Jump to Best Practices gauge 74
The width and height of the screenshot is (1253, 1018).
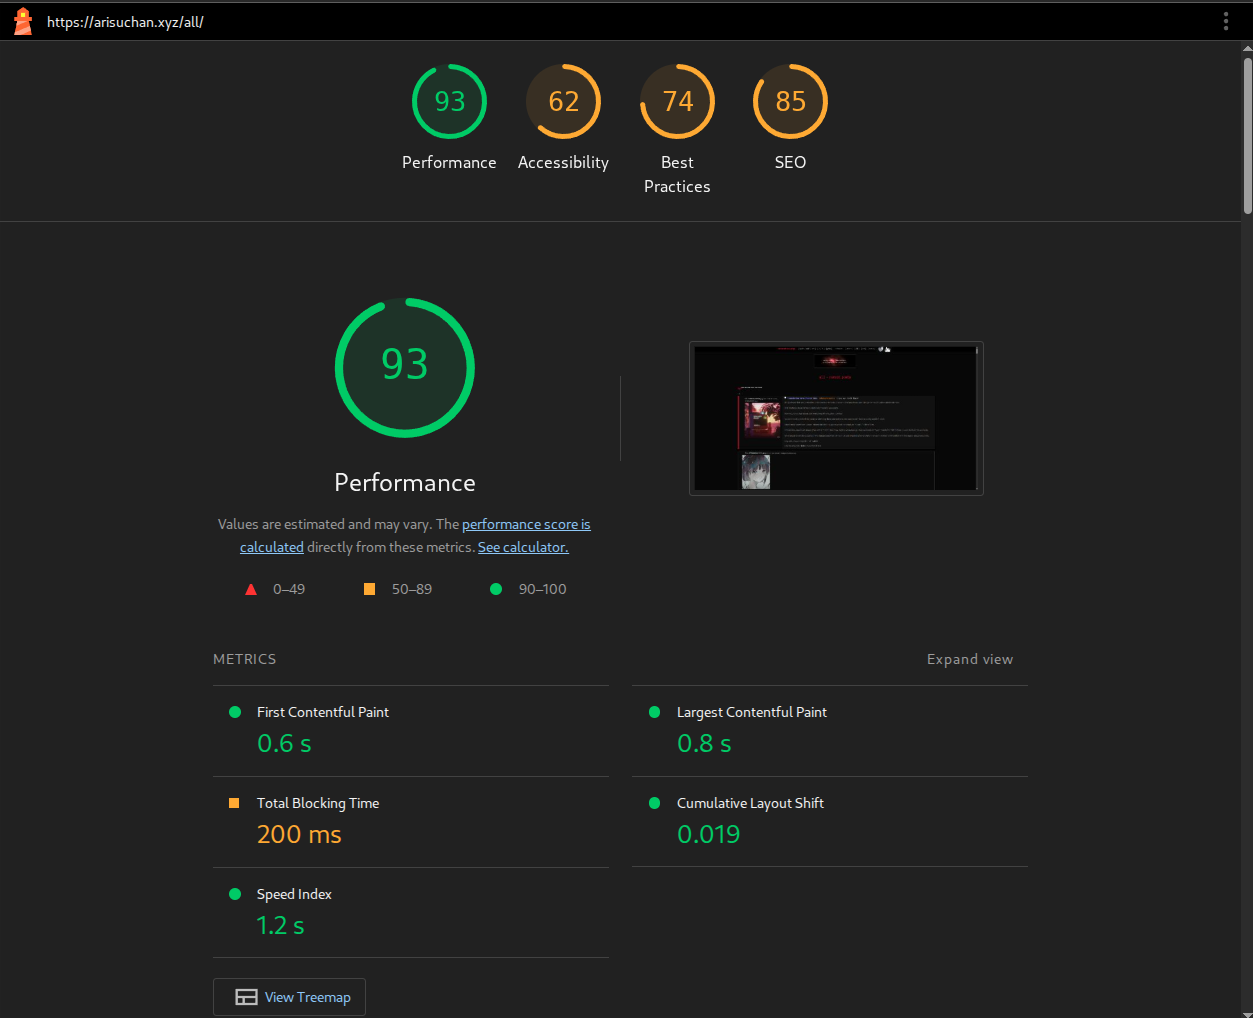[677, 102]
